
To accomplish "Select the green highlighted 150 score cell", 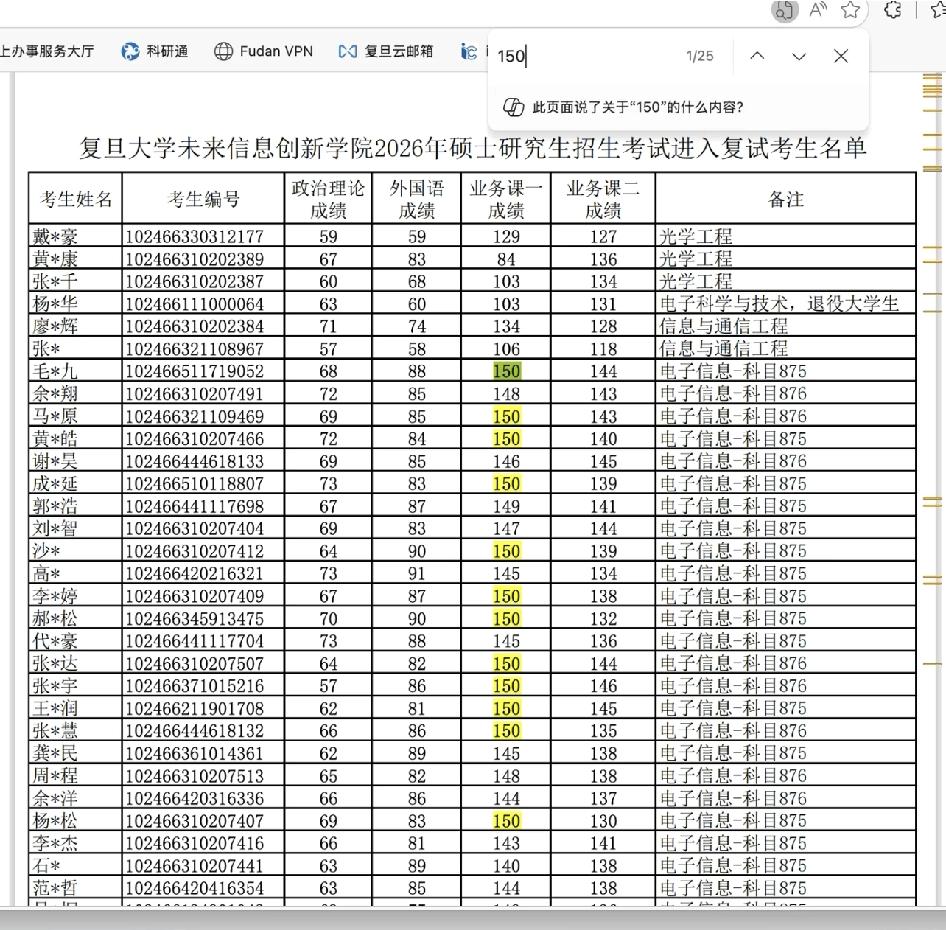I will [506, 371].
